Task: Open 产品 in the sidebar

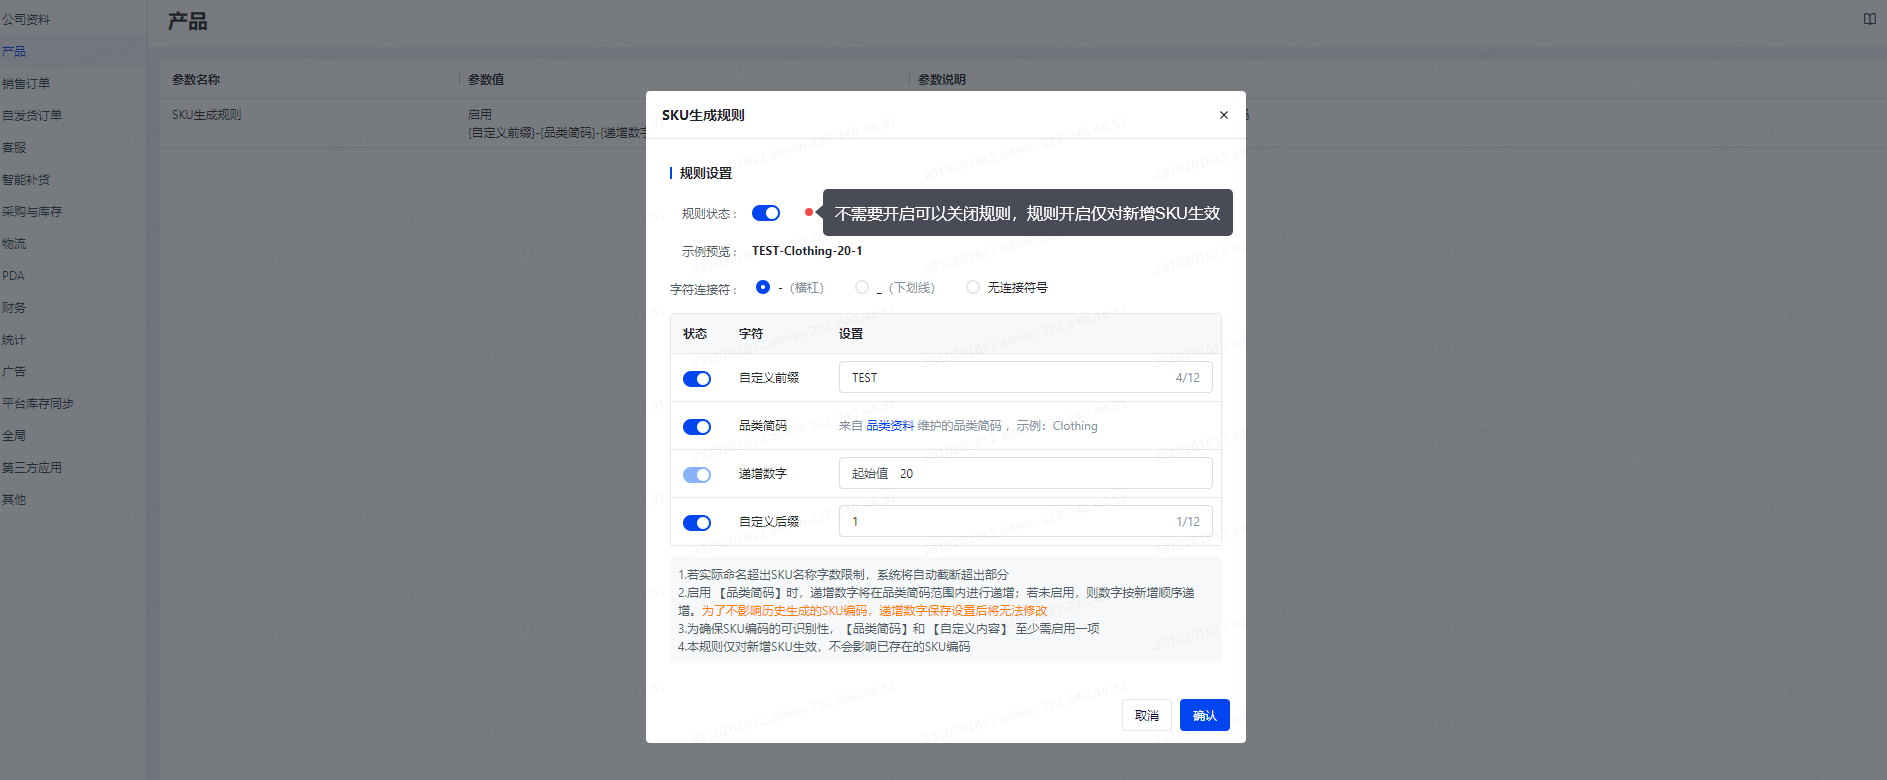Action: pos(14,51)
